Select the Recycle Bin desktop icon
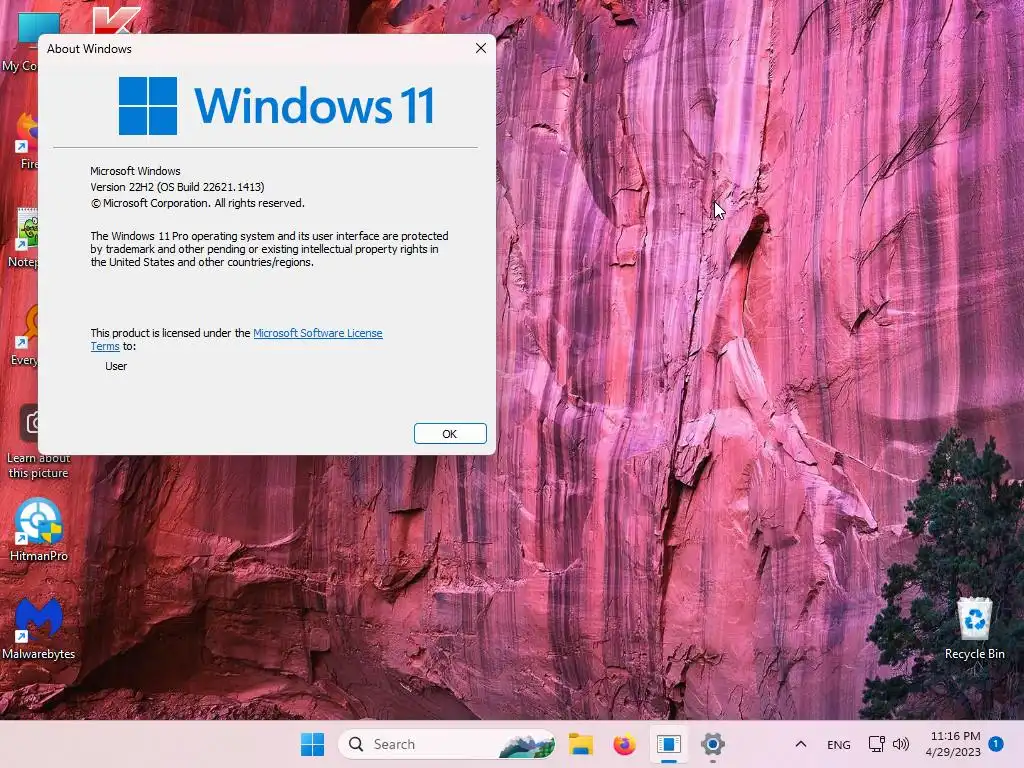Image resolution: width=1024 pixels, height=768 pixels. point(974,628)
